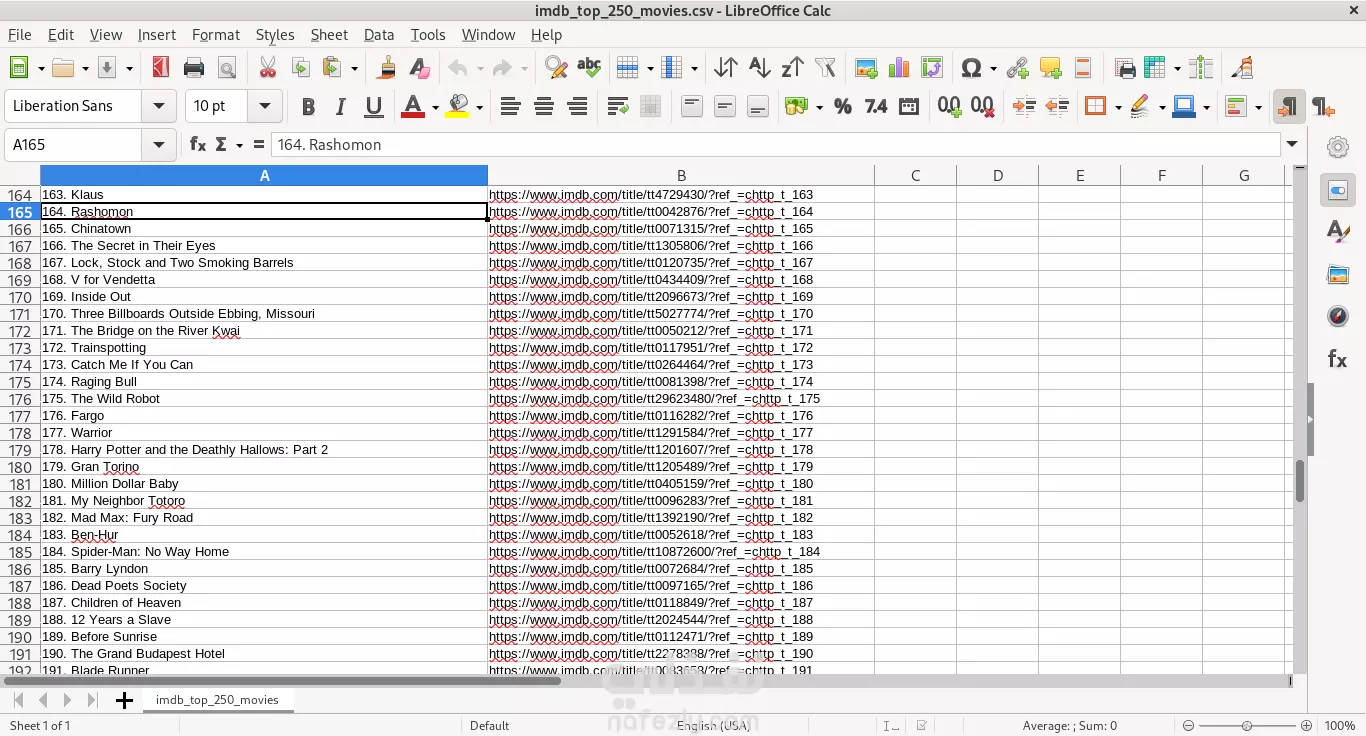1366x736 pixels.
Task: Run Spelling check icon
Action: point(589,68)
